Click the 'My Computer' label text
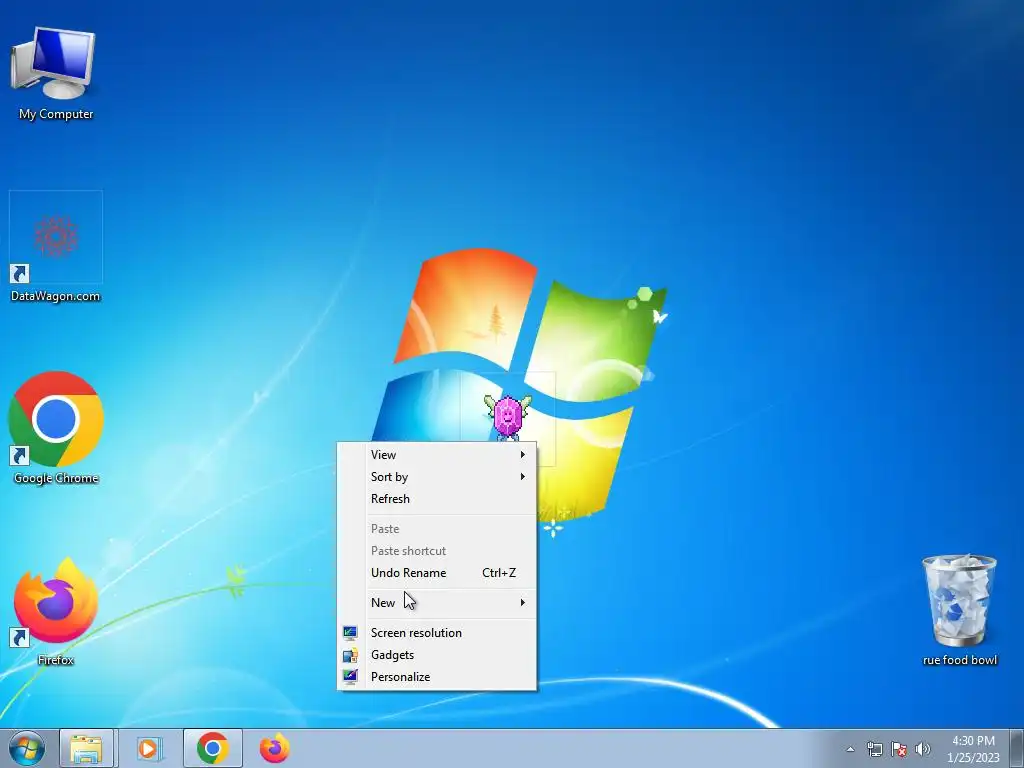1024x768 pixels. pyautogui.click(x=56, y=114)
